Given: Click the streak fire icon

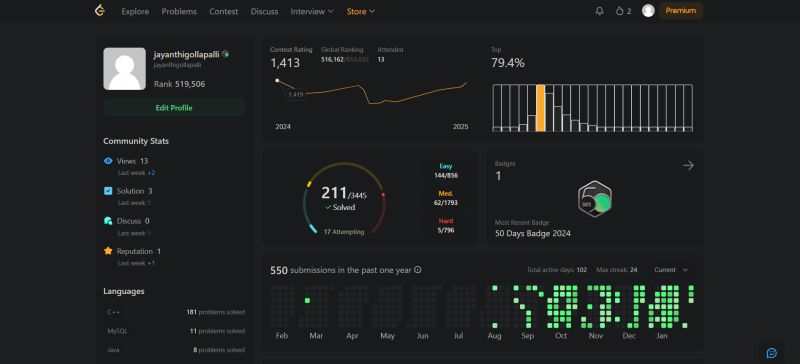Looking at the screenshot, I should [619, 11].
